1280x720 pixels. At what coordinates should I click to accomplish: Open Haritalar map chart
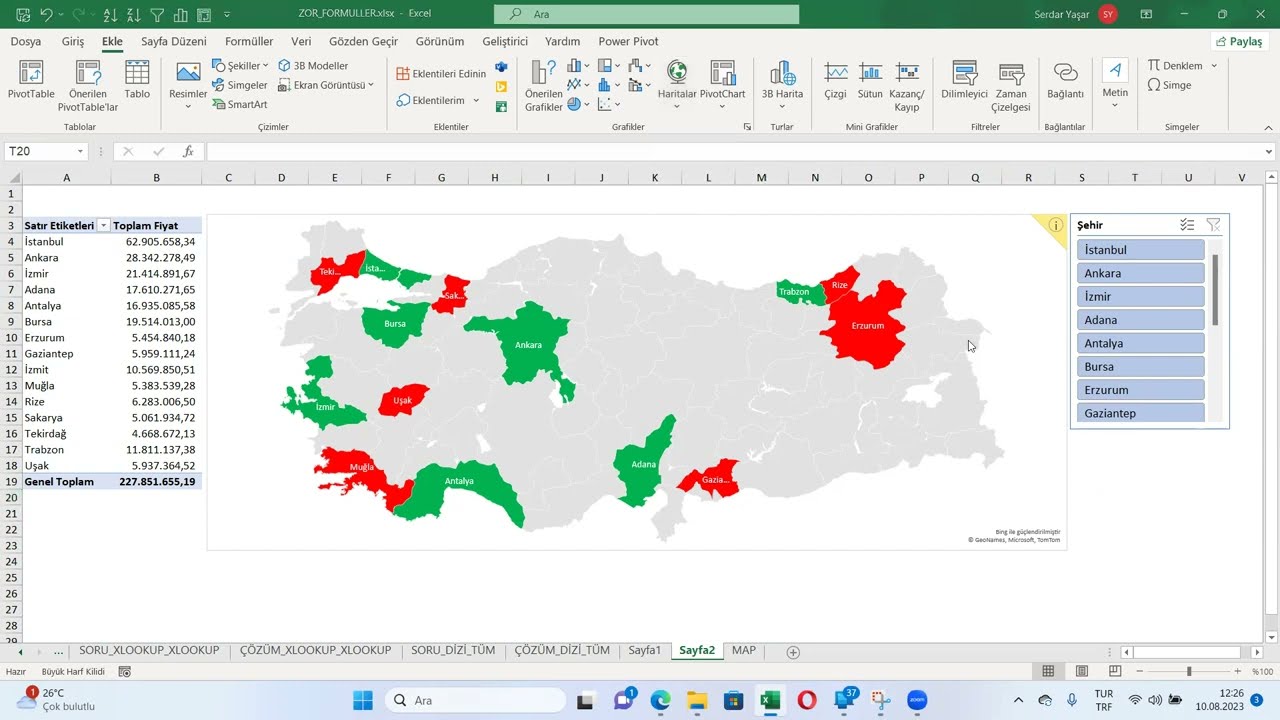coord(677,85)
